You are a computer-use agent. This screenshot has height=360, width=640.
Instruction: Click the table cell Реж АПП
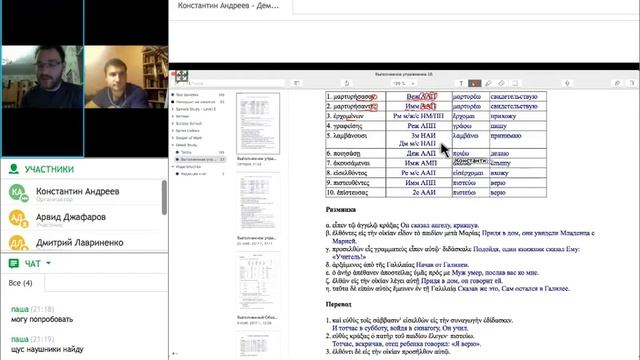tap(419, 126)
